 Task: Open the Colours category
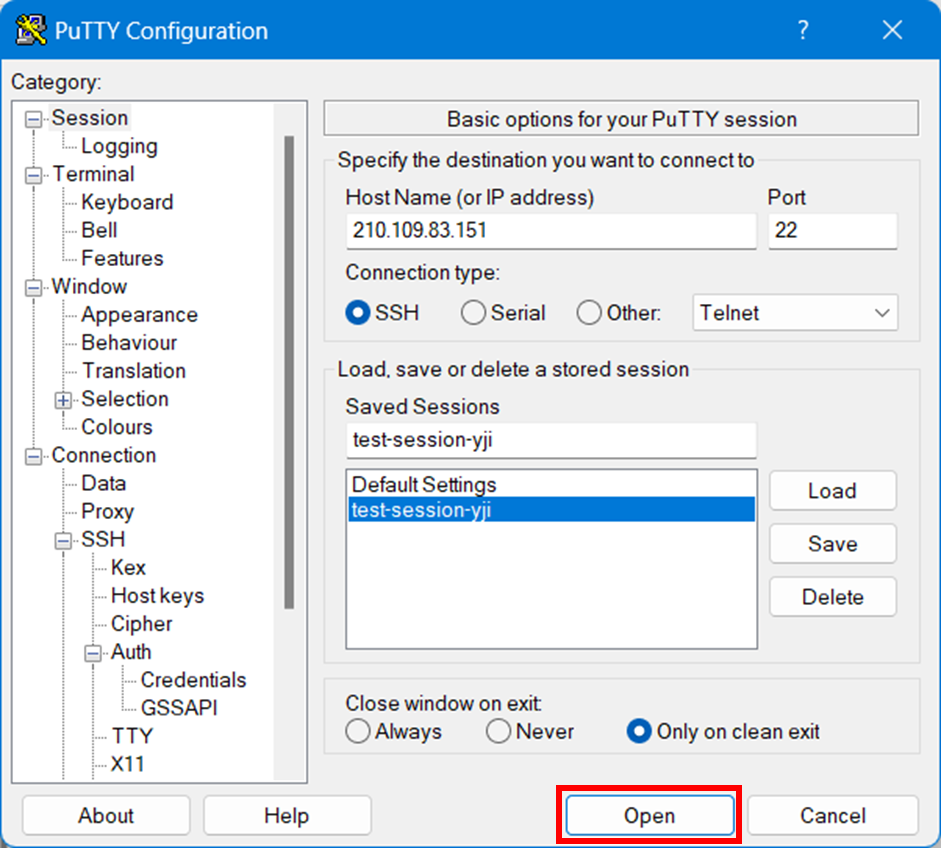pyautogui.click(x=117, y=427)
